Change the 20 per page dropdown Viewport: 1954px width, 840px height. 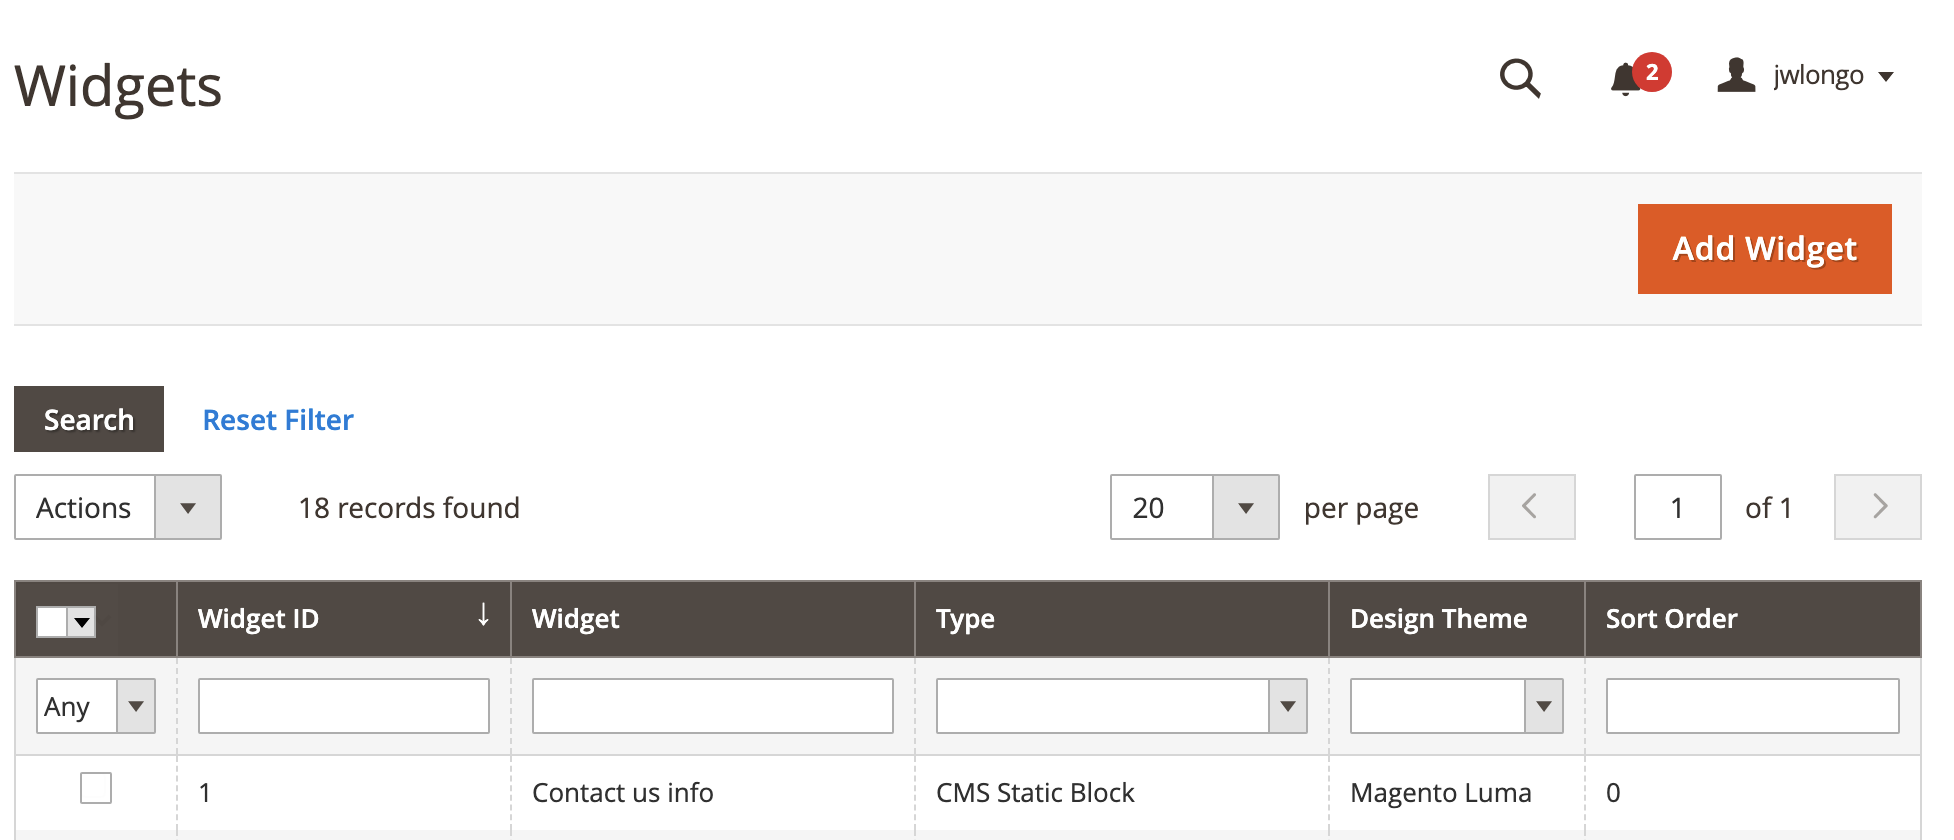(x=1245, y=507)
